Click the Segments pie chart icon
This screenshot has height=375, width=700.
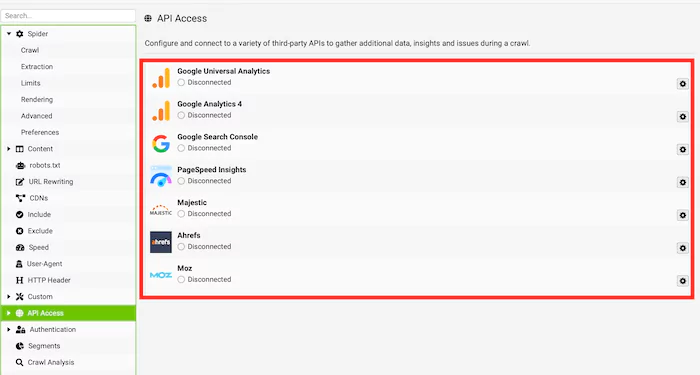tap(20, 346)
